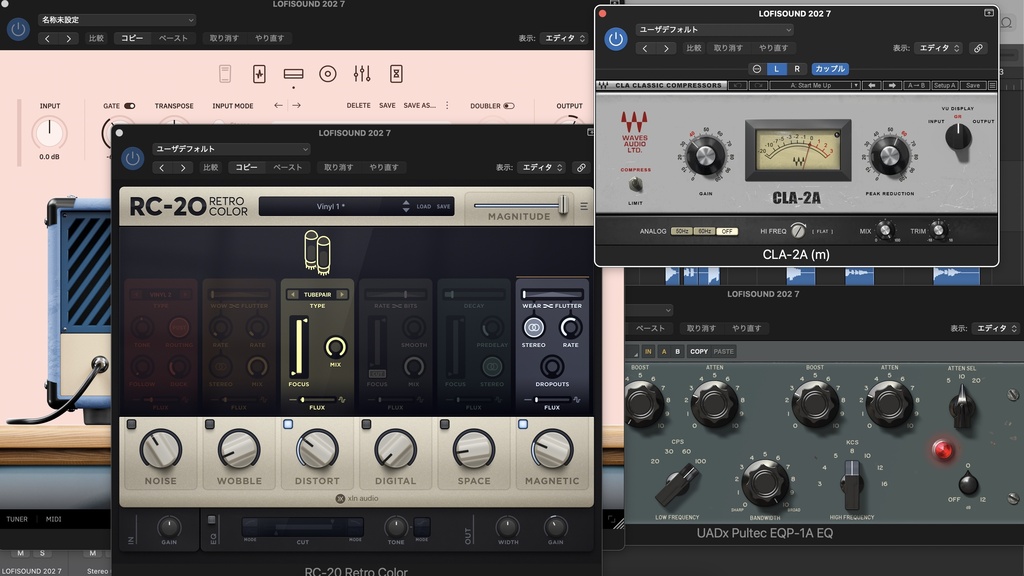Screen dimensions: 1024x576
Task: Select faded stompbox icon in amp plugin
Action: tap(225, 74)
